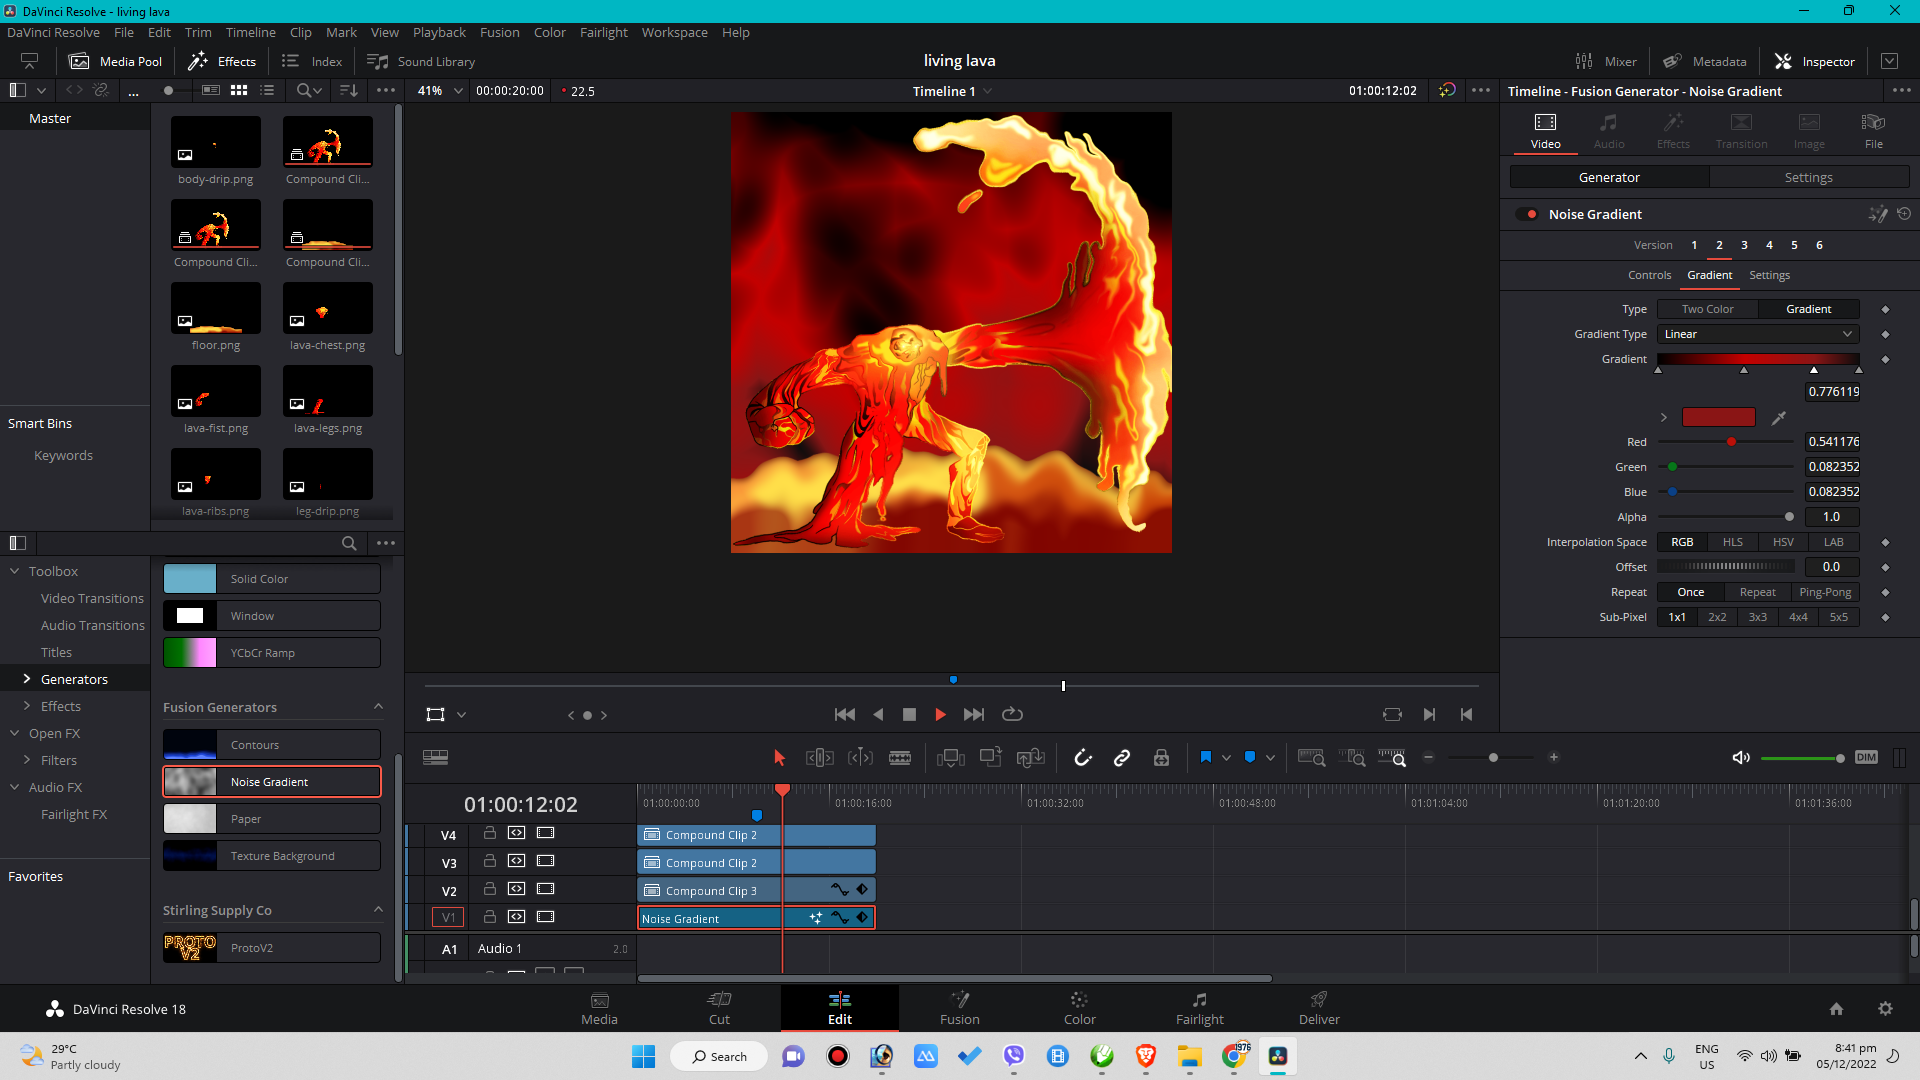This screenshot has width=1920, height=1080.
Task: Select the Selection Mode arrow tool
Action: [780, 758]
